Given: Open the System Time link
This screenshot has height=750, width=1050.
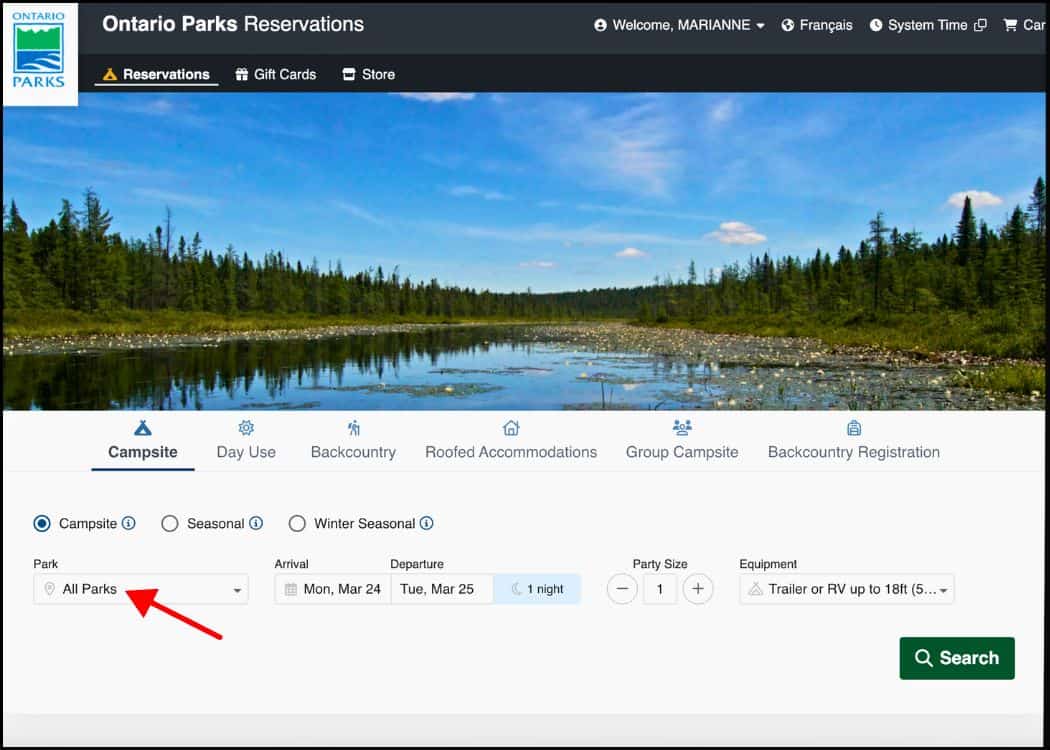Looking at the screenshot, I should click(x=928, y=25).
